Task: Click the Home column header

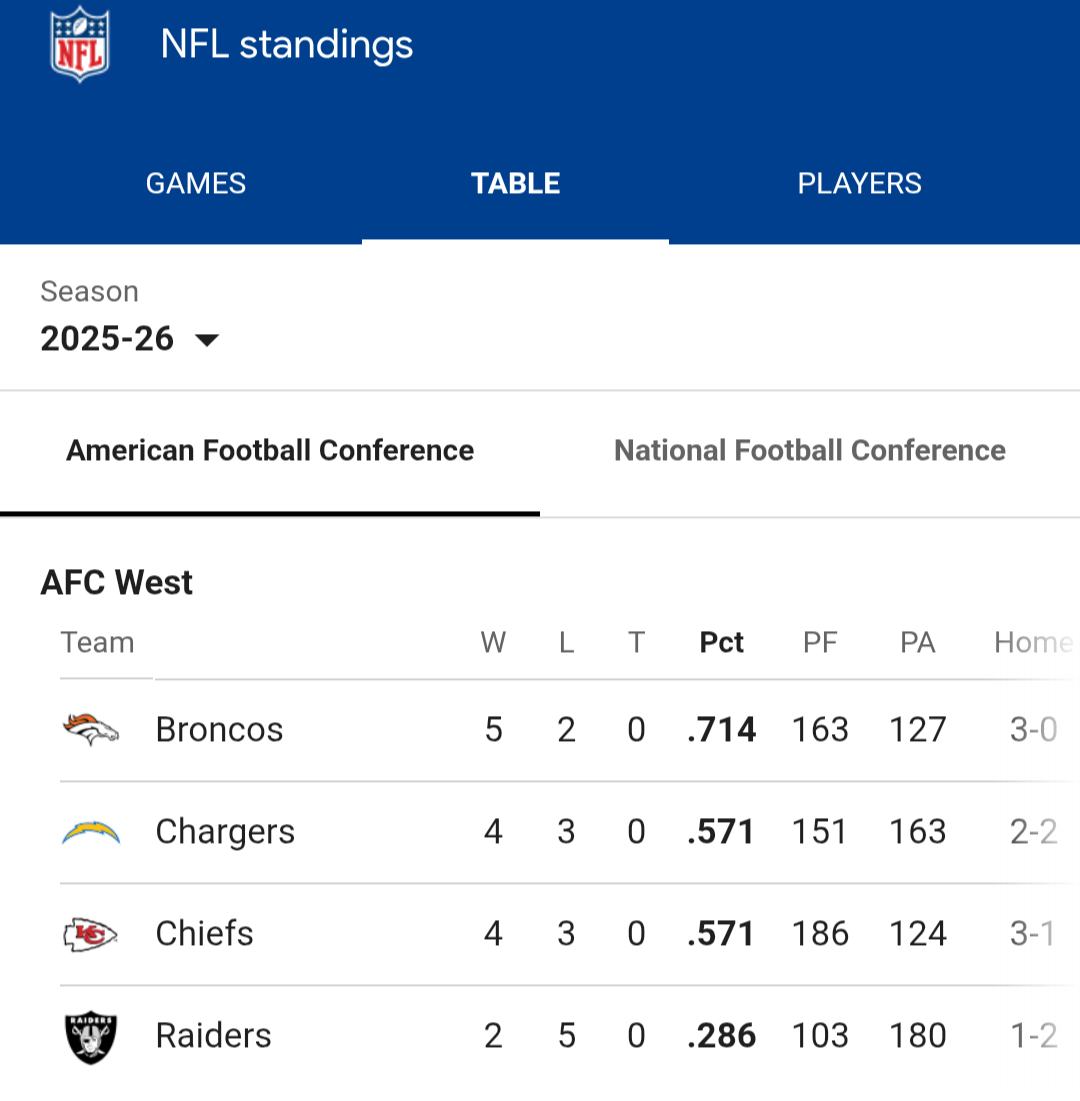Action: (1032, 642)
